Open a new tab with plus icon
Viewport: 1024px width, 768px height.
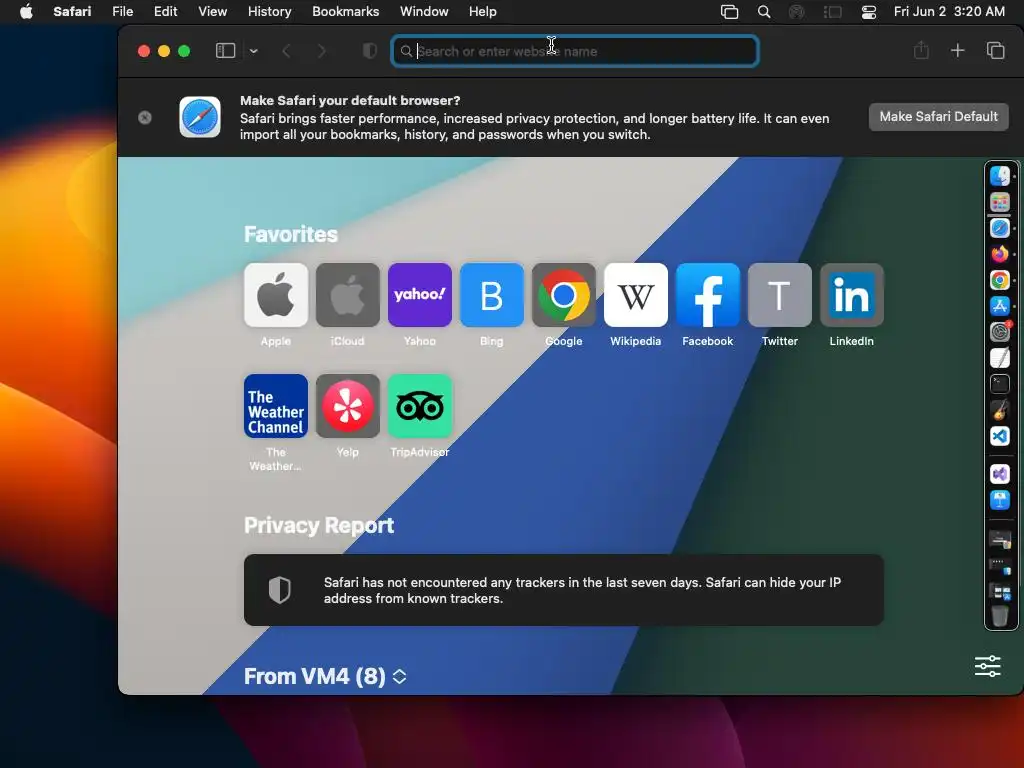pos(957,50)
